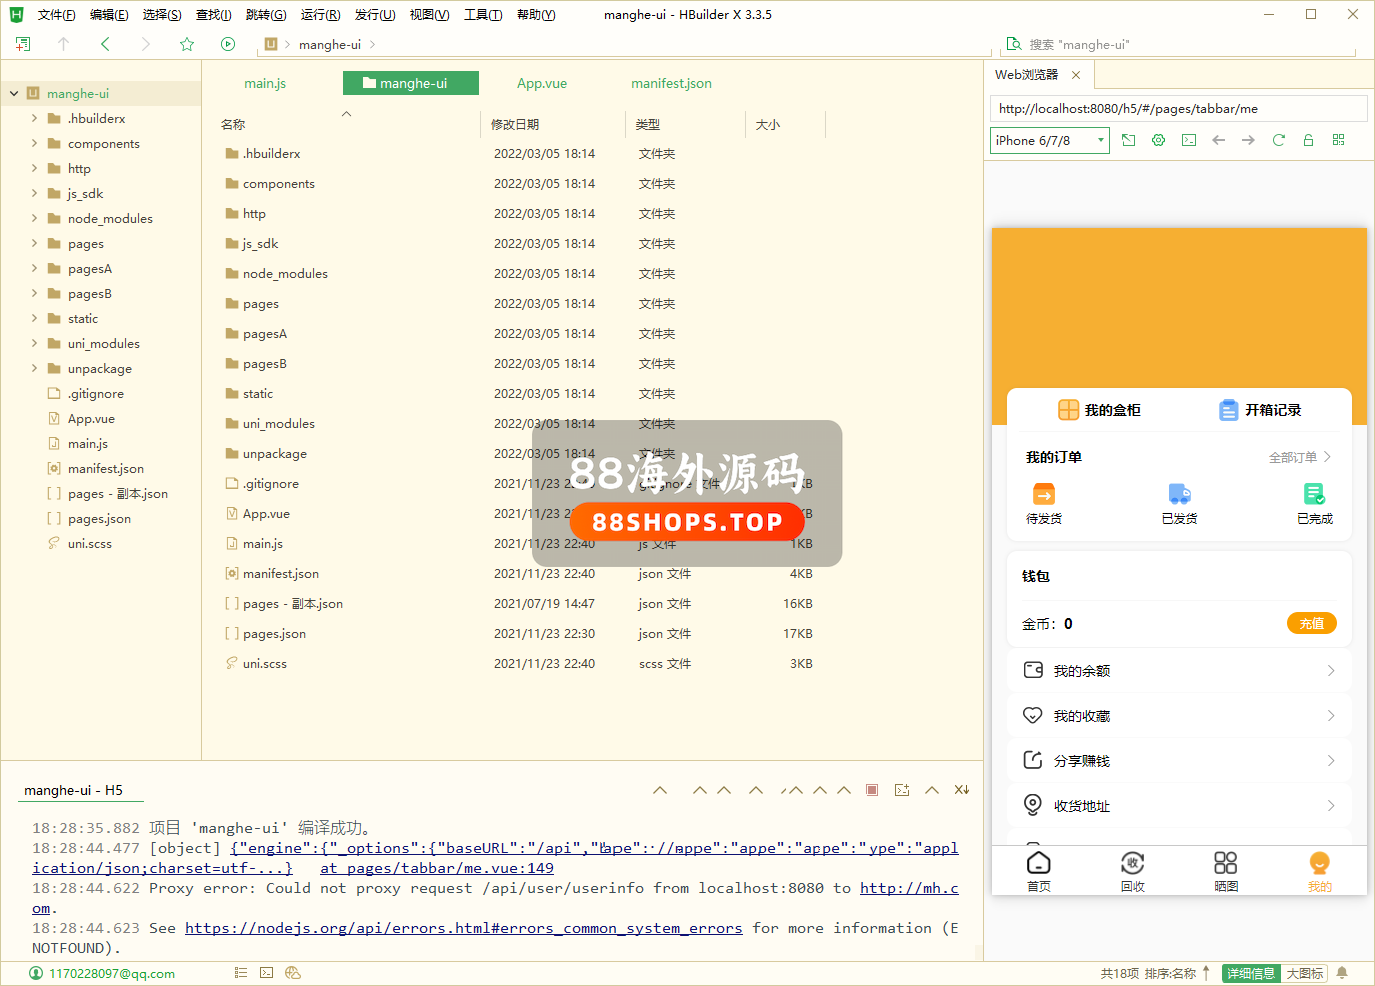Toggle the lock icon in browser toolbar
This screenshot has height=986, width=1375.
pos(1308,140)
